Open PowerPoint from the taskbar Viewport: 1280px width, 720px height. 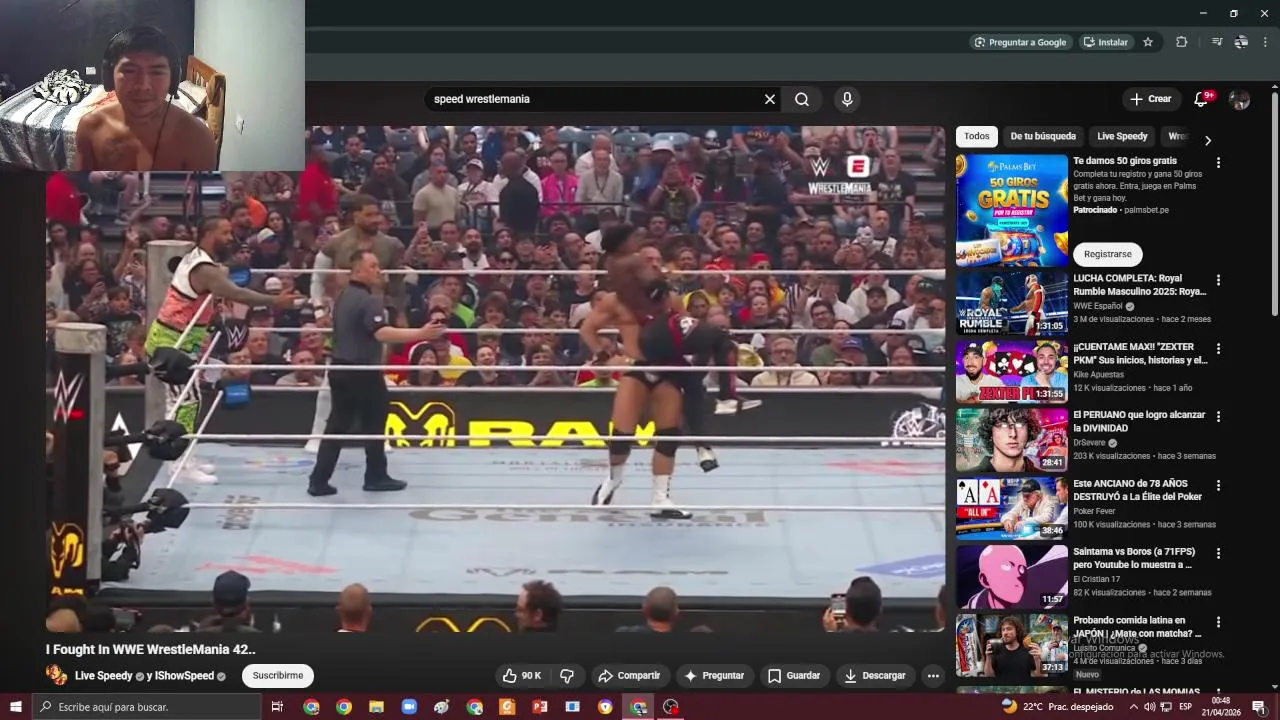(x=540, y=707)
